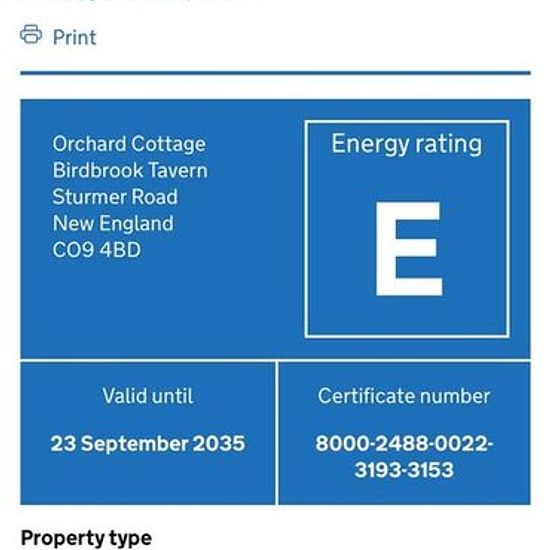This screenshot has width=550, height=550.
Task: Select the Orchard Cottage address line
Action: pyautogui.click(x=129, y=144)
